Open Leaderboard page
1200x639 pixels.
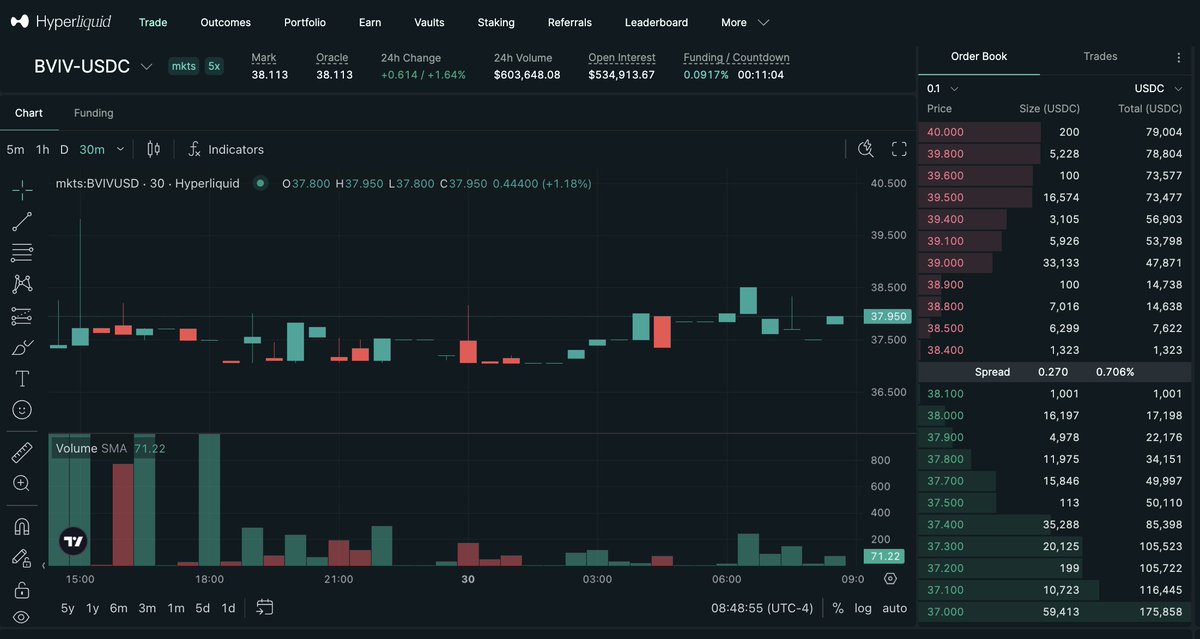point(656,22)
